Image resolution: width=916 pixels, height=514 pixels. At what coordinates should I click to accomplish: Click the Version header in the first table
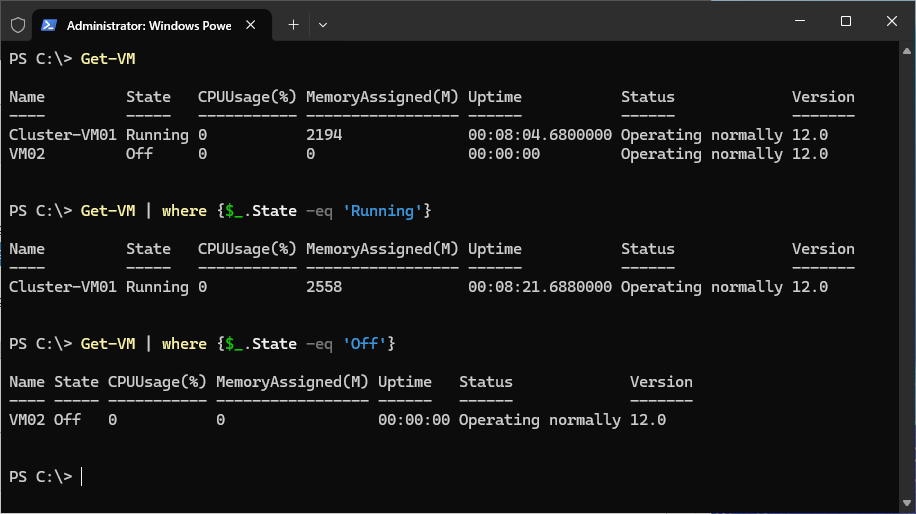pyautogui.click(x=823, y=97)
